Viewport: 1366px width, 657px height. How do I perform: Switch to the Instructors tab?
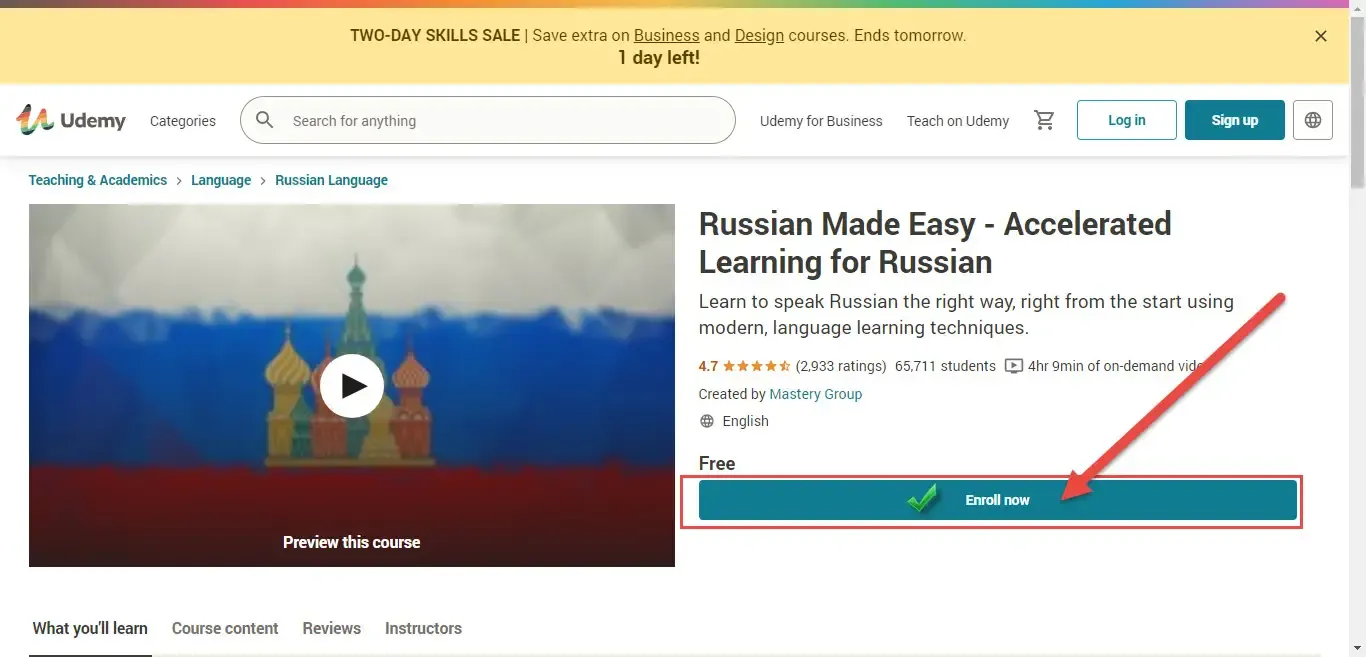pos(423,628)
